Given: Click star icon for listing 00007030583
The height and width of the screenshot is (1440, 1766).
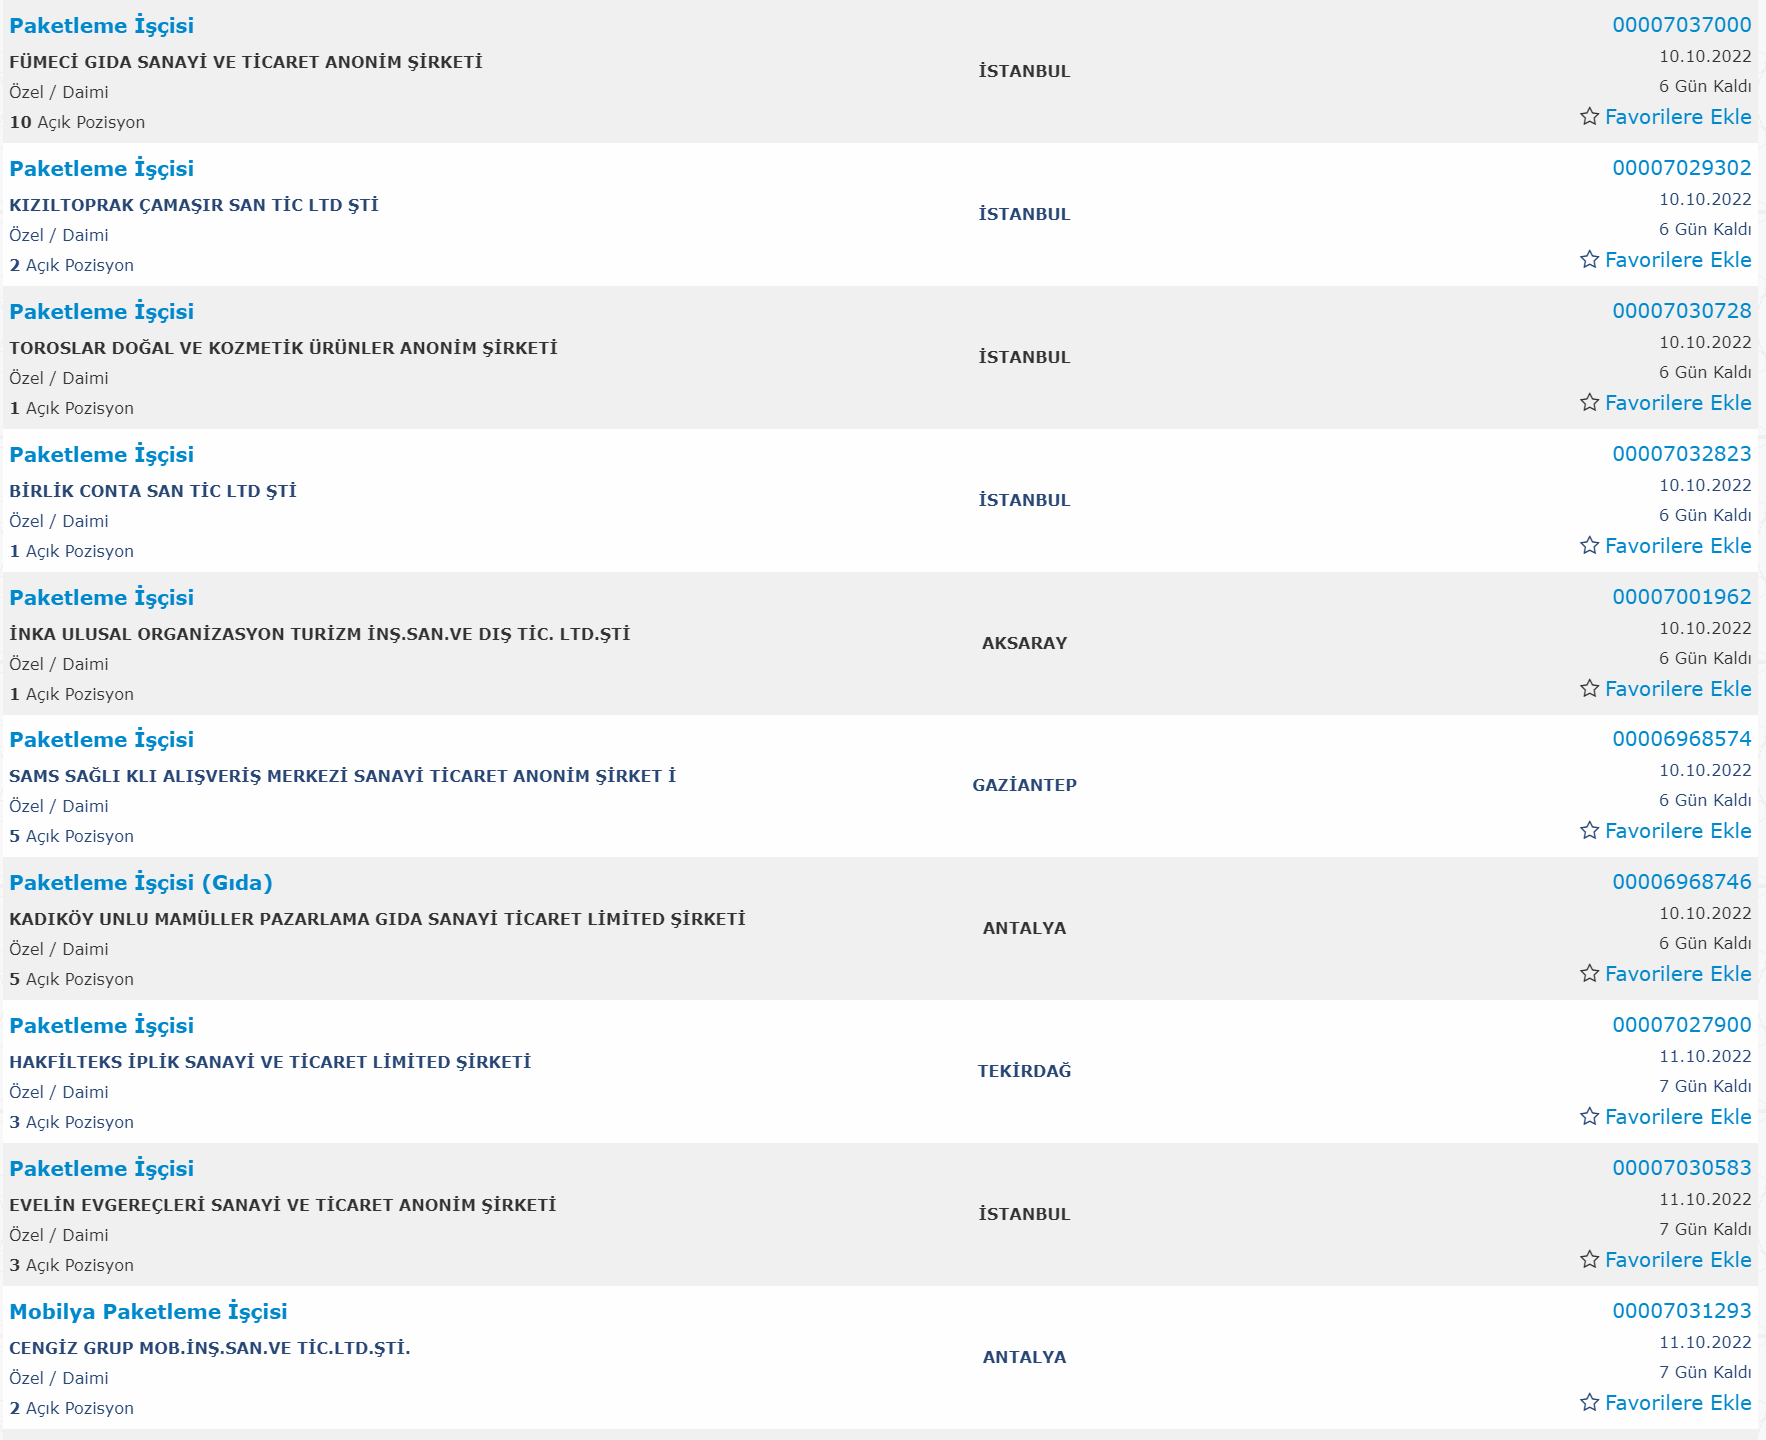Looking at the screenshot, I should pyautogui.click(x=1589, y=1259).
